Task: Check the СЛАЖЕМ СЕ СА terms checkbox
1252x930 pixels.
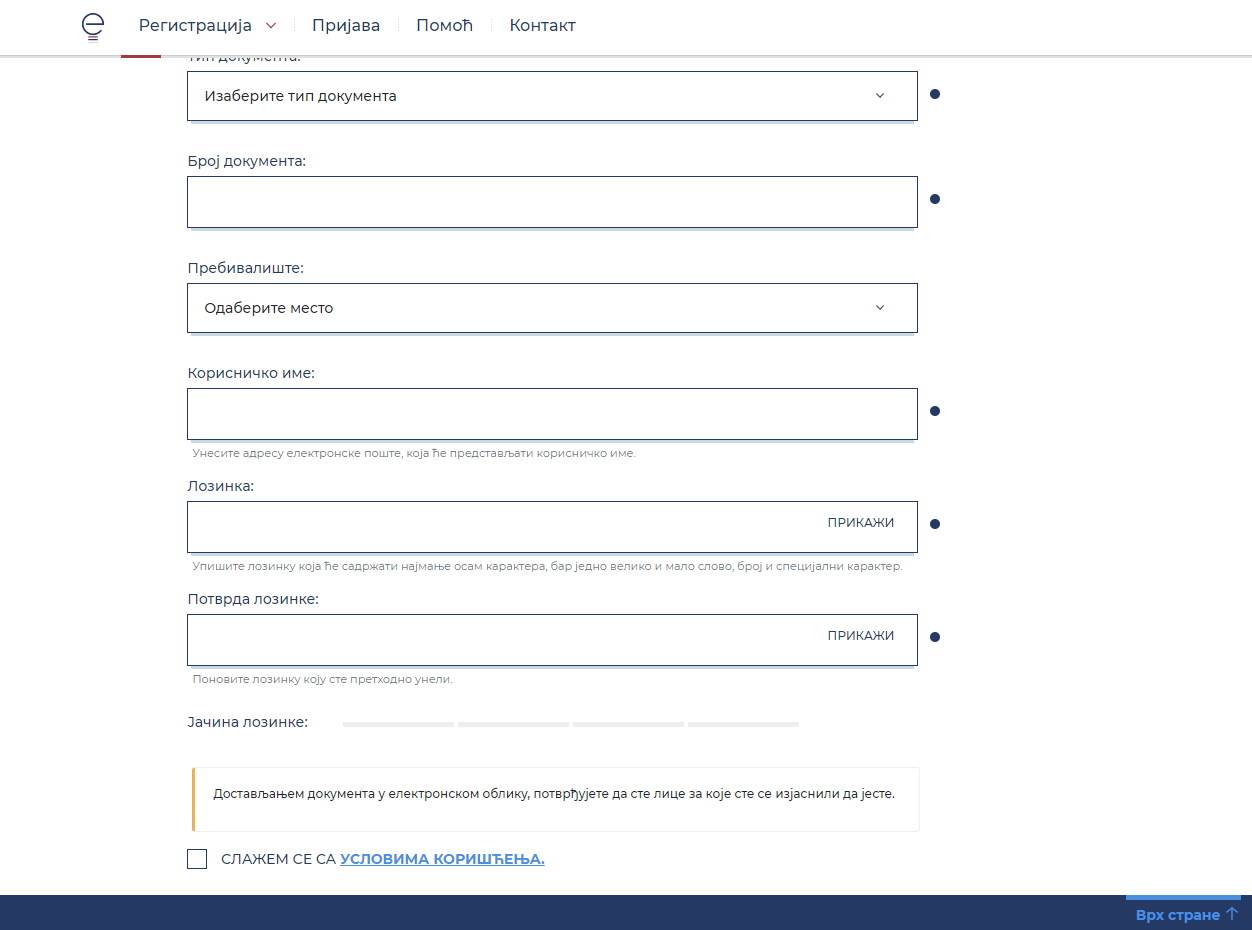Action: coord(197,859)
